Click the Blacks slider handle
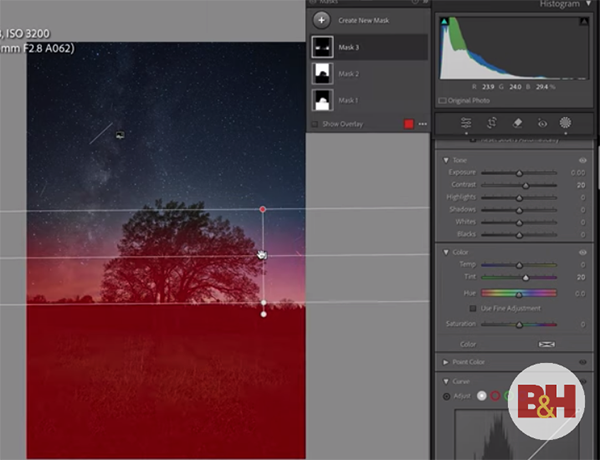 click(x=519, y=235)
